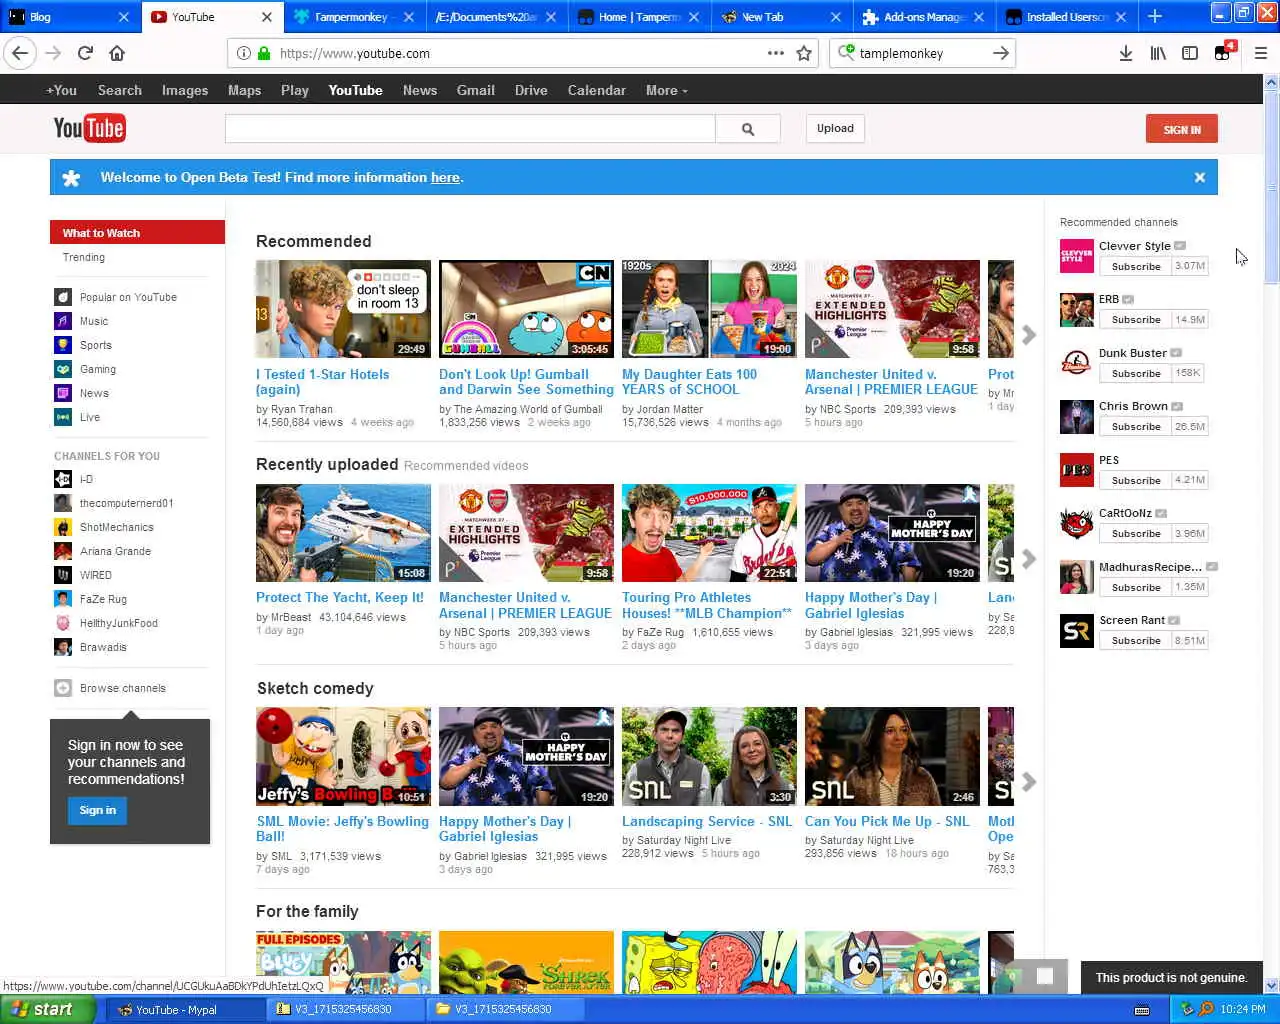1280x1024 pixels.
Task: Reload the current page
Action: pos(85,53)
